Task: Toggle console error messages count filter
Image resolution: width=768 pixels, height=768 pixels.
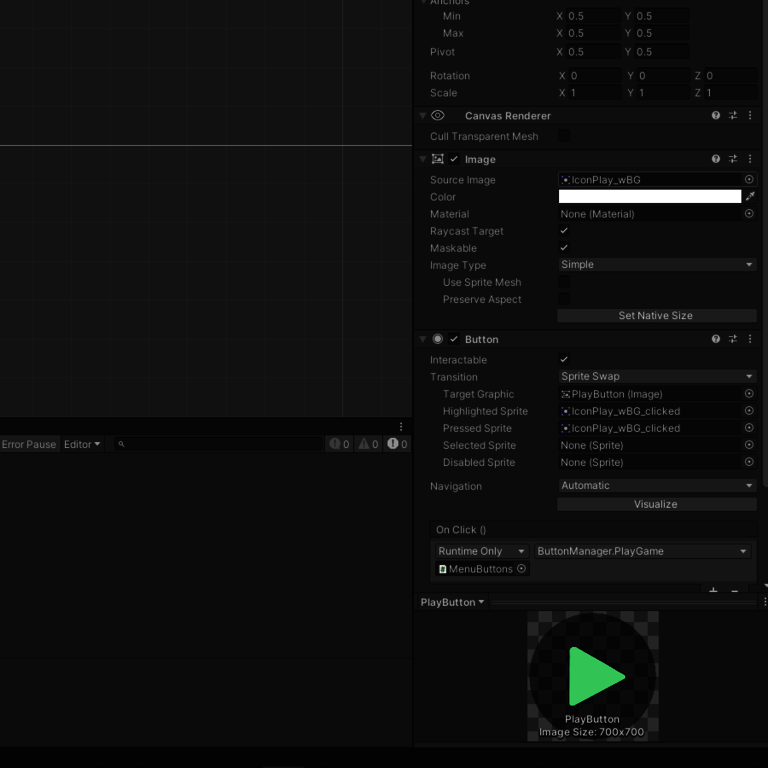Action: pos(397,444)
